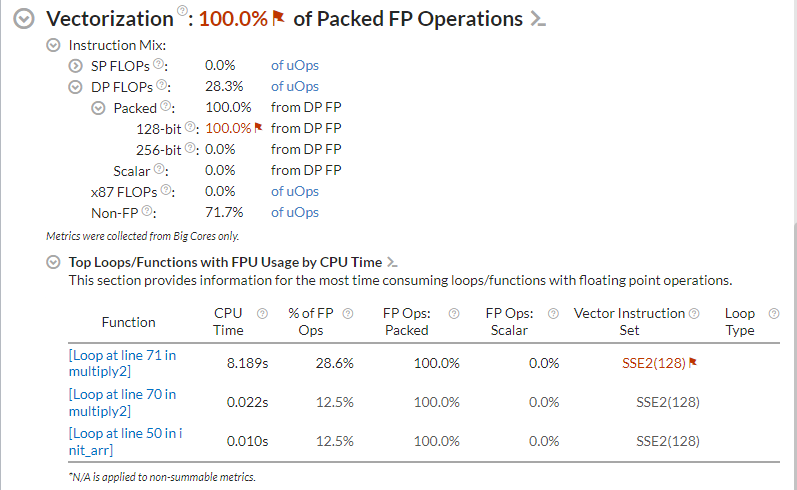This screenshot has width=797, height=490.
Task: Click the copy-to-clipboard arrow after Packed FP Operations
Action: 538,19
